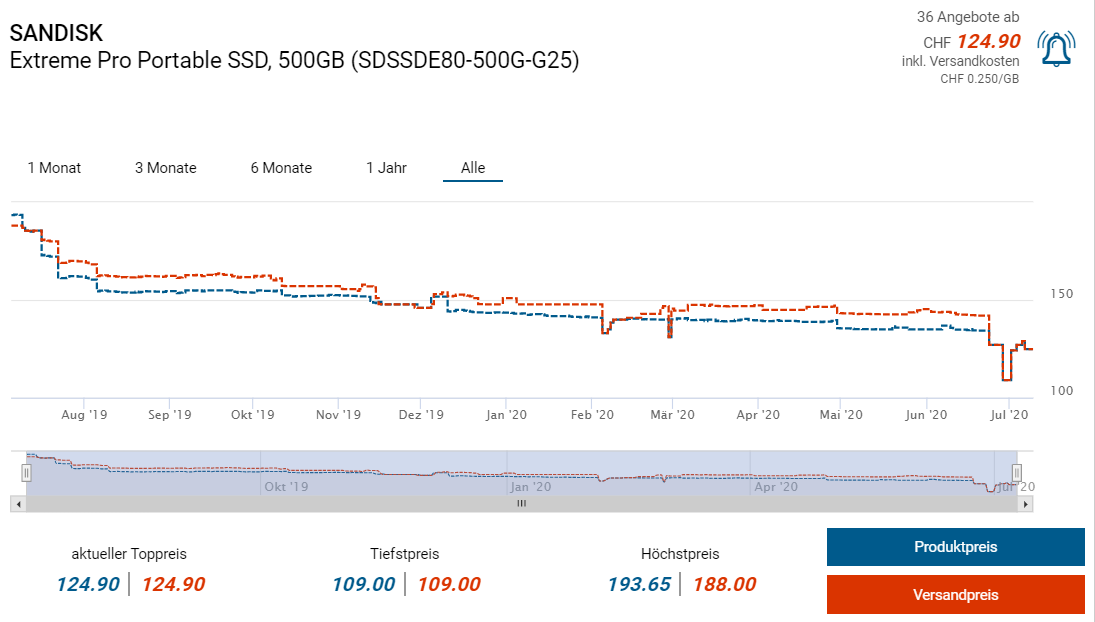Click the Extreme Pro Portable SSD title
Screen dimensions: 1095x622
(294, 60)
